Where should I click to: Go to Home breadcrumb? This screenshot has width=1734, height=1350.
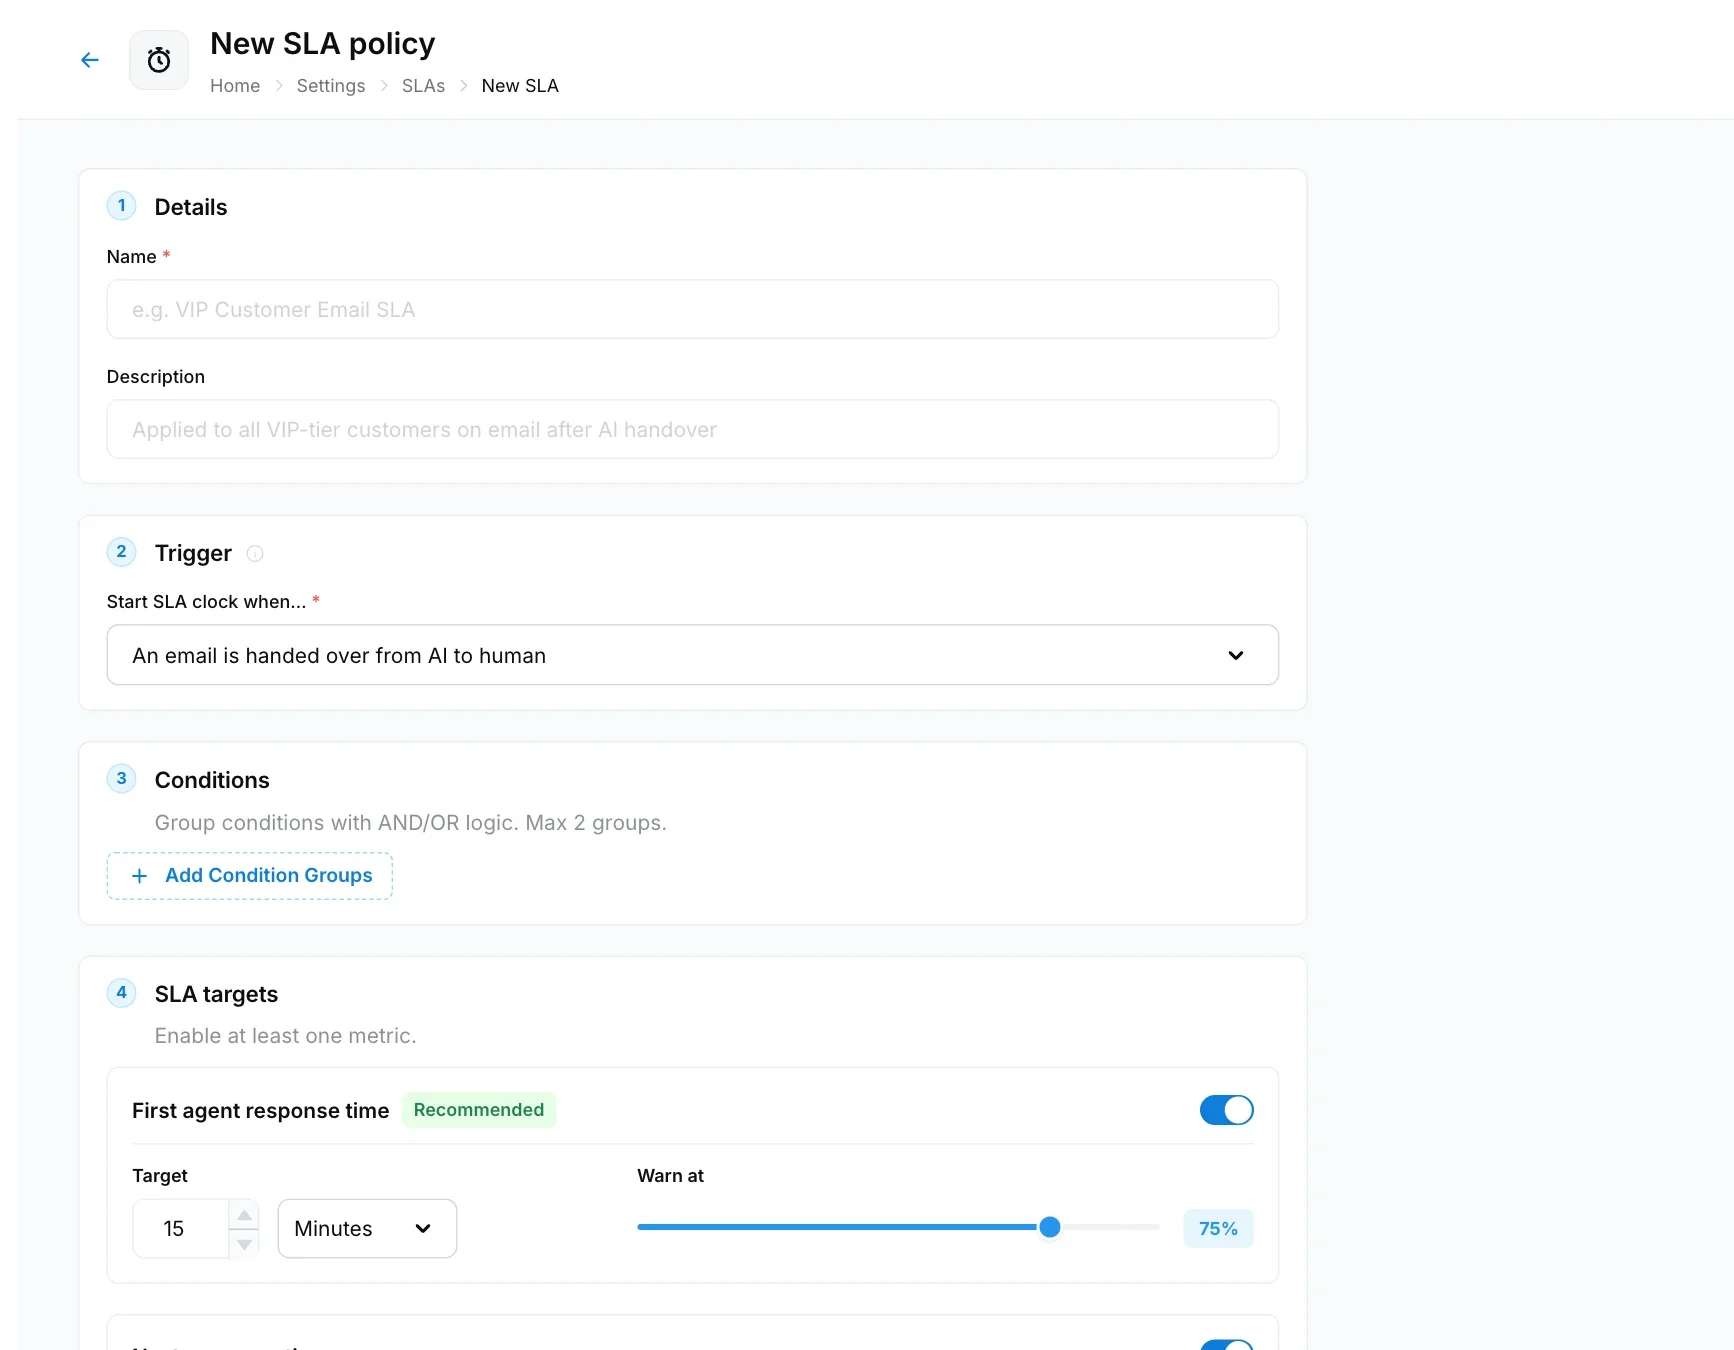click(235, 86)
